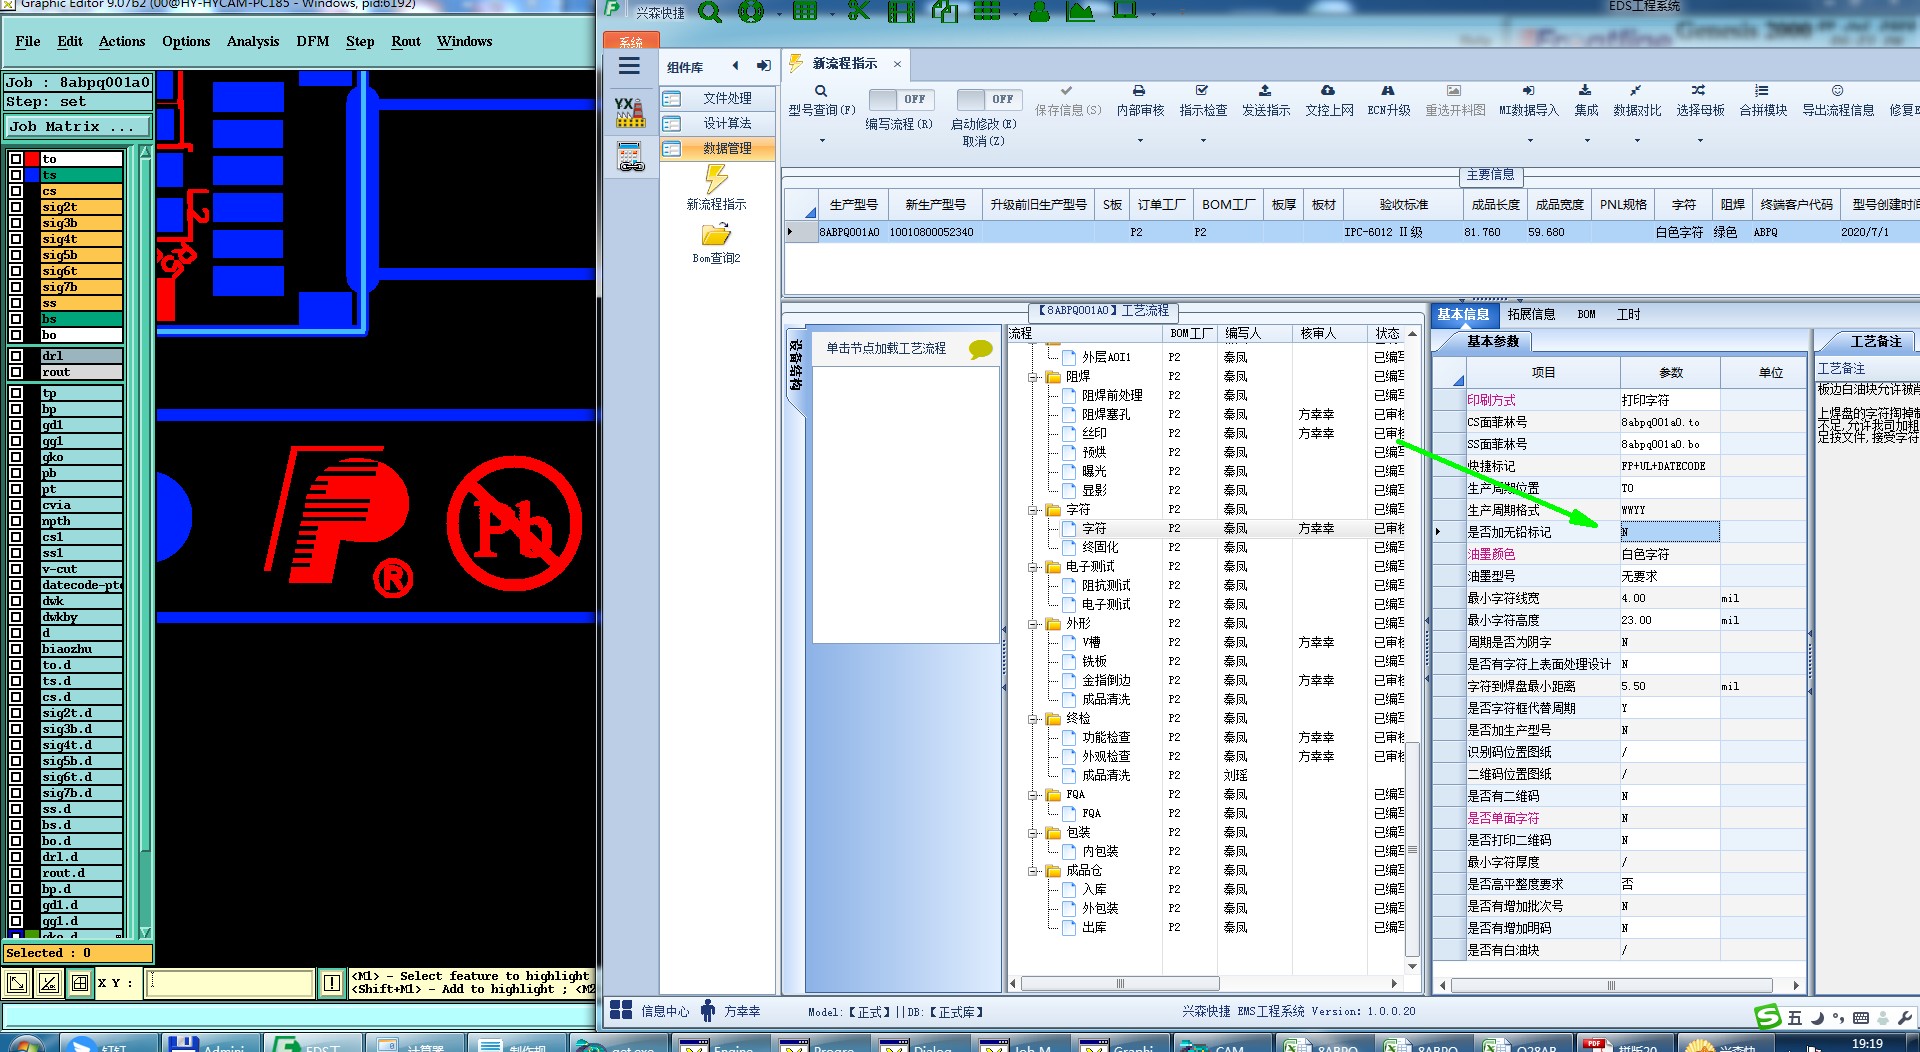Screen dimensions: 1920x1052
Task: Collapse the 成品仓 tree folder
Action: click(x=1033, y=871)
